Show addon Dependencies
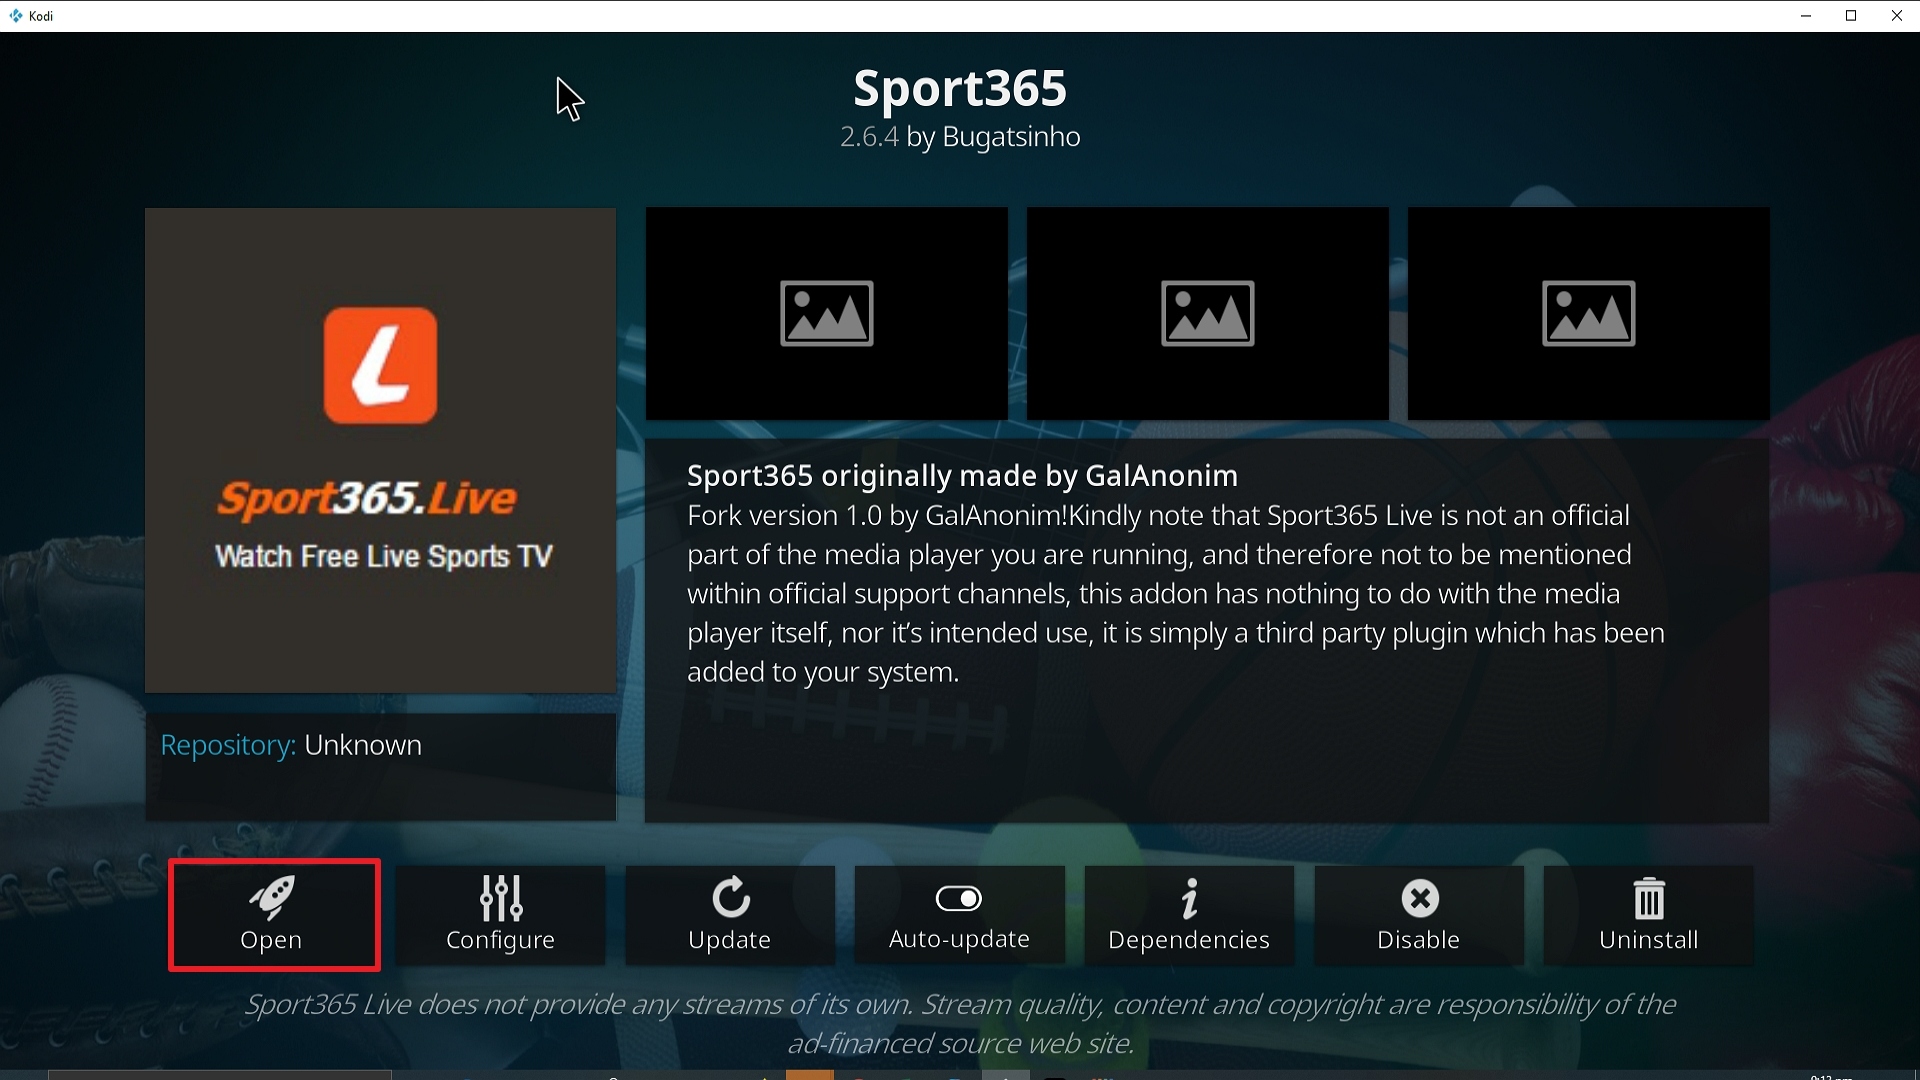 1189,915
